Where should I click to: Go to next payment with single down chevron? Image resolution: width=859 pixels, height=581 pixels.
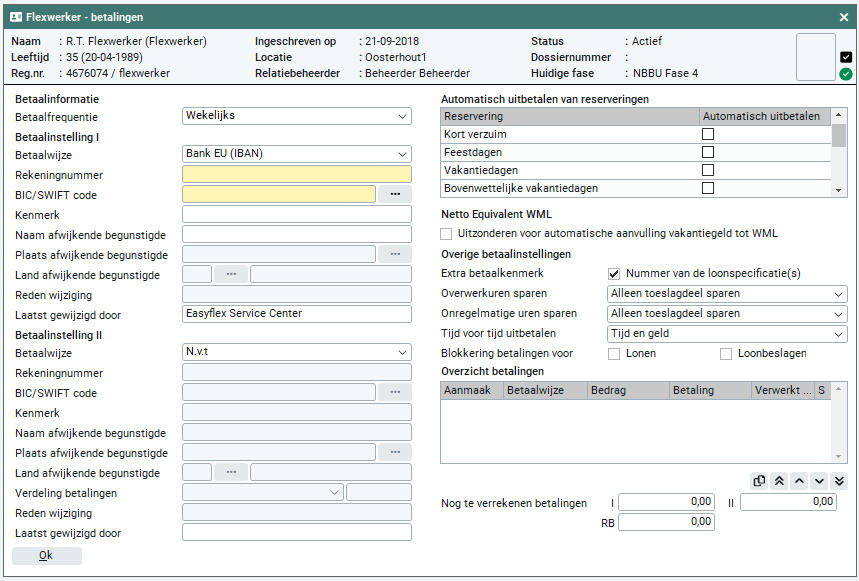click(820, 481)
